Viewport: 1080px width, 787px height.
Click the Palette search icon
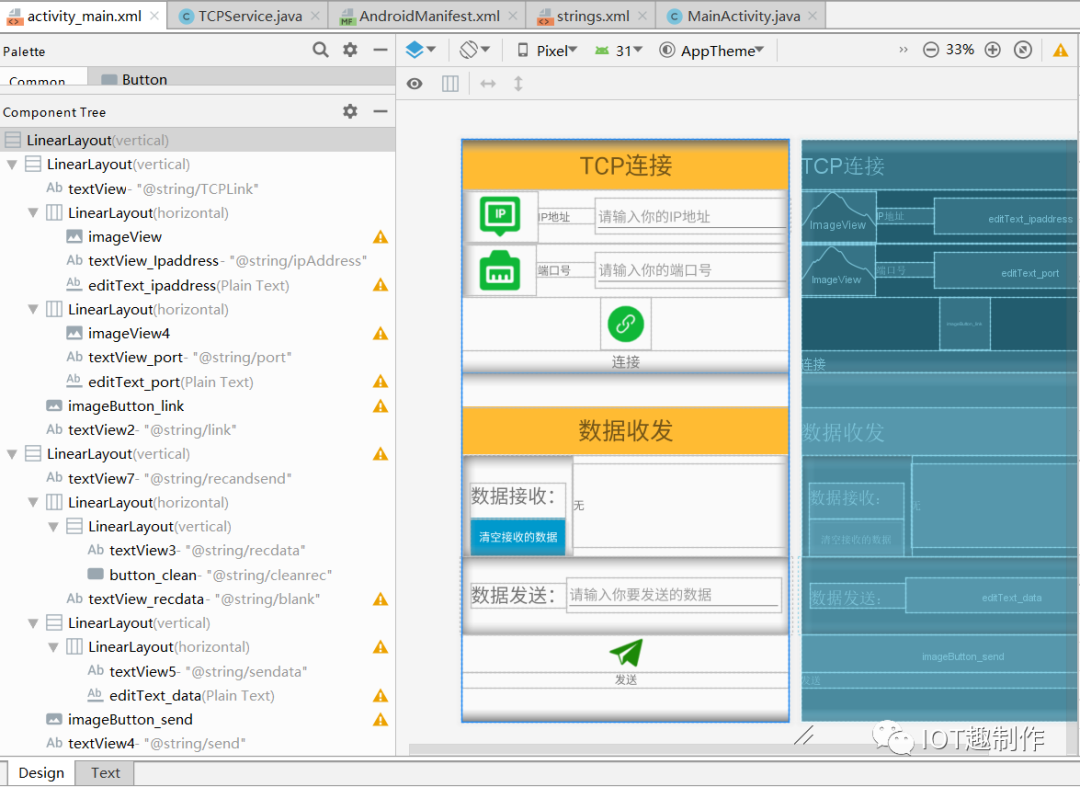(x=320, y=50)
